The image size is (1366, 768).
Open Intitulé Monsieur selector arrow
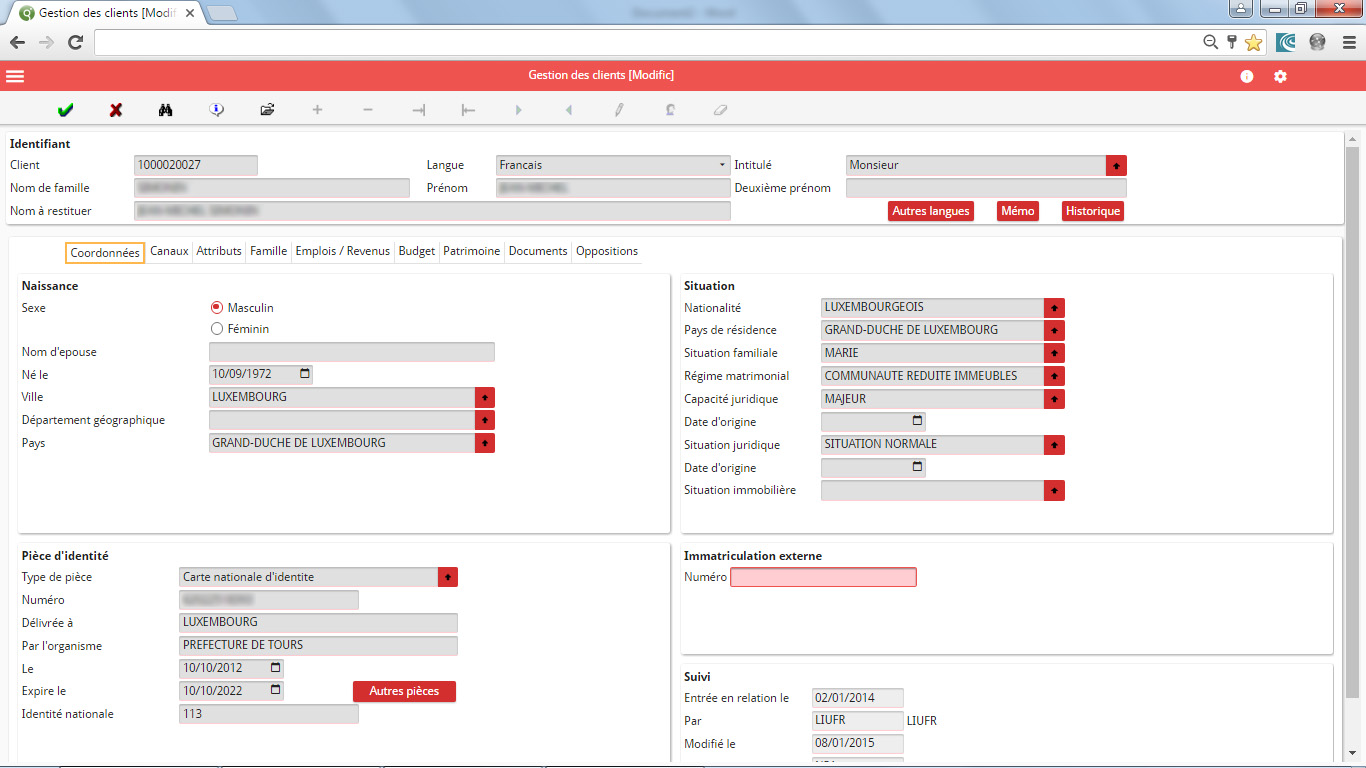tap(1116, 165)
